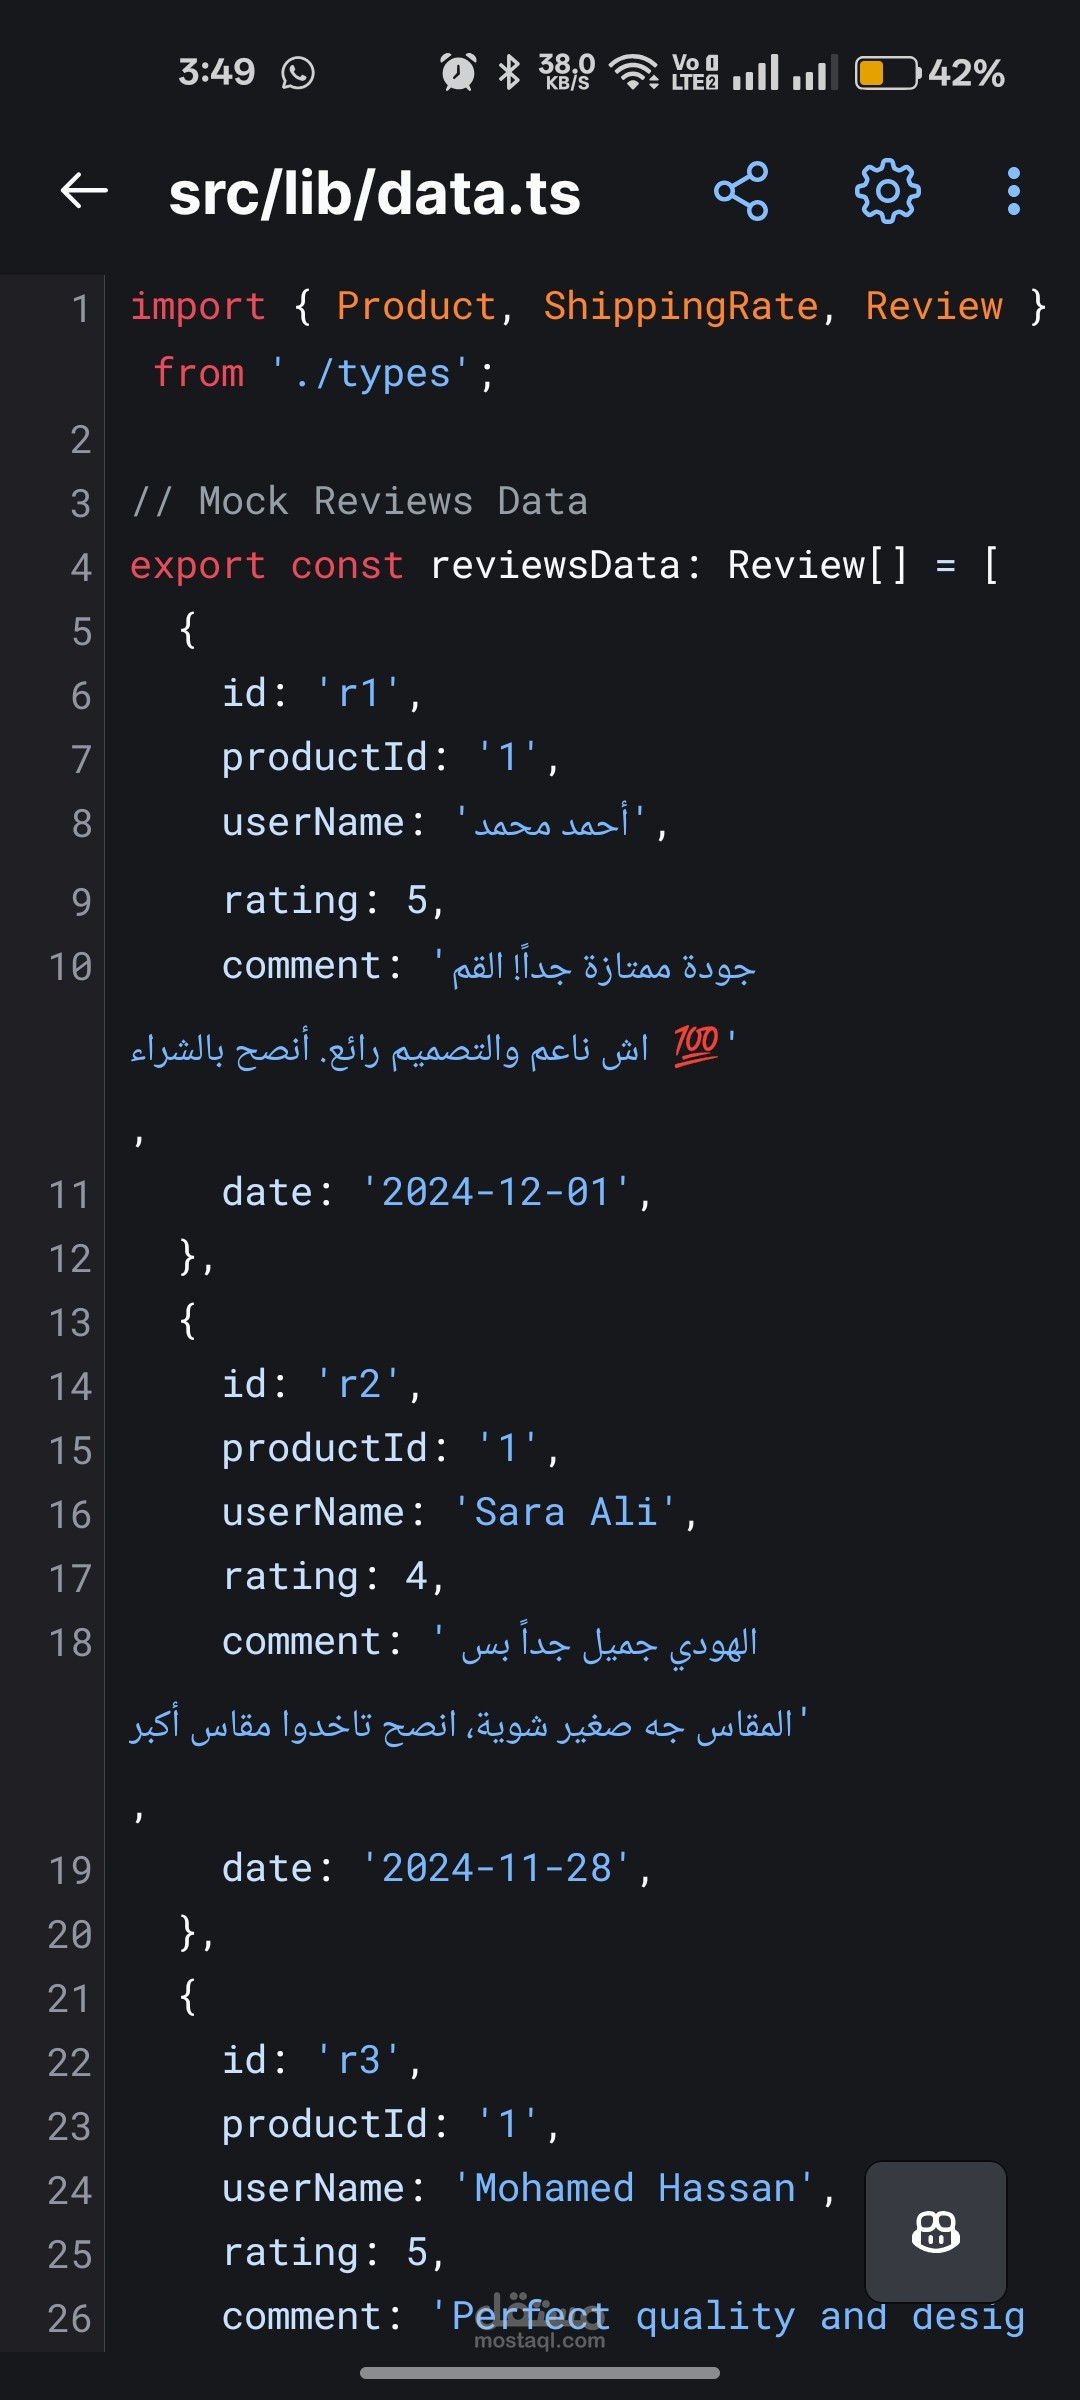Tap the bottom home gesture bar

point(540,2373)
